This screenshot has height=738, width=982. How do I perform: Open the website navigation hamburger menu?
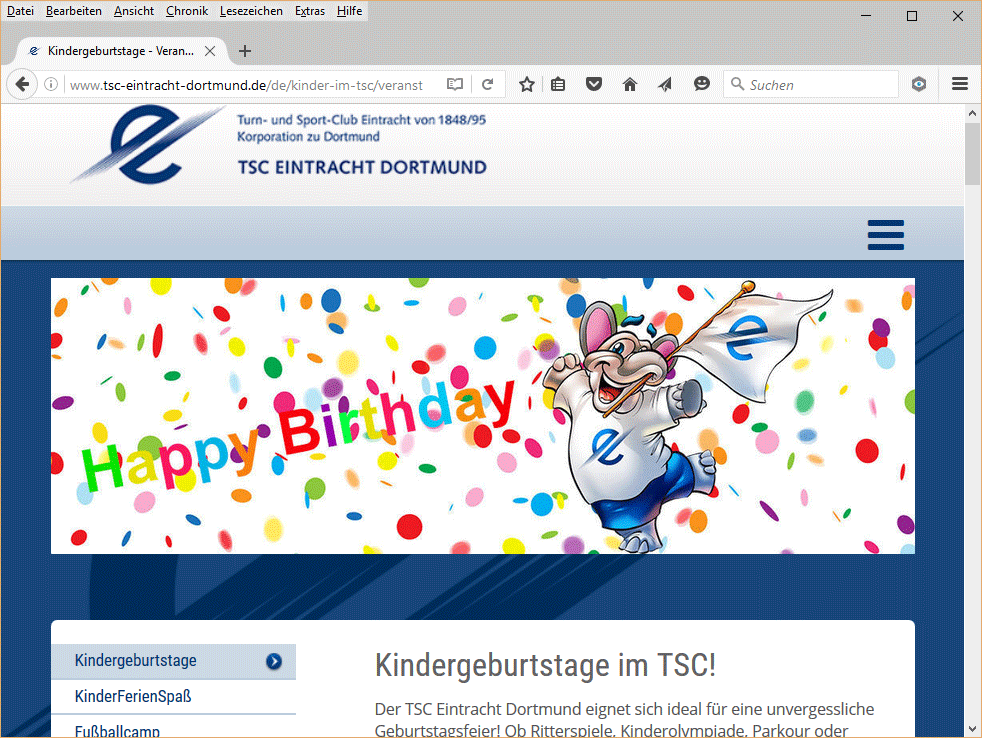click(x=886, y=235)
